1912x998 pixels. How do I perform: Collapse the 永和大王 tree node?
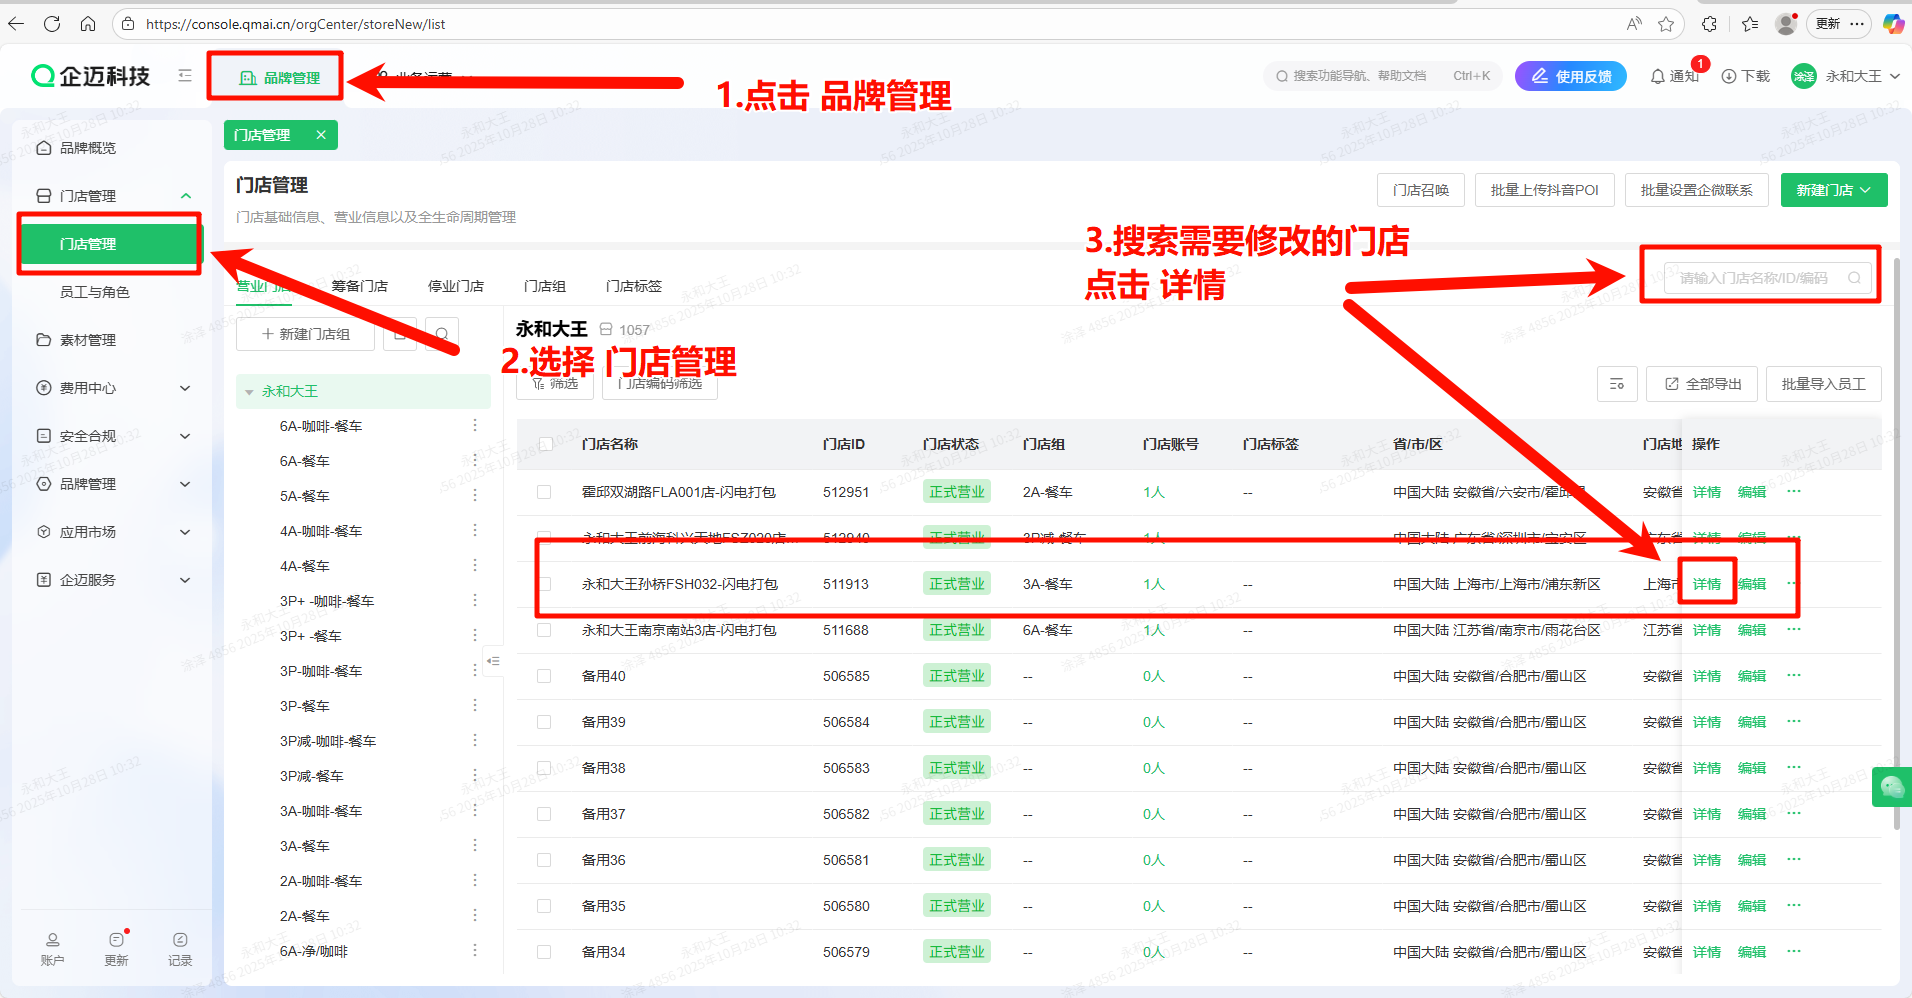point(249,392)
